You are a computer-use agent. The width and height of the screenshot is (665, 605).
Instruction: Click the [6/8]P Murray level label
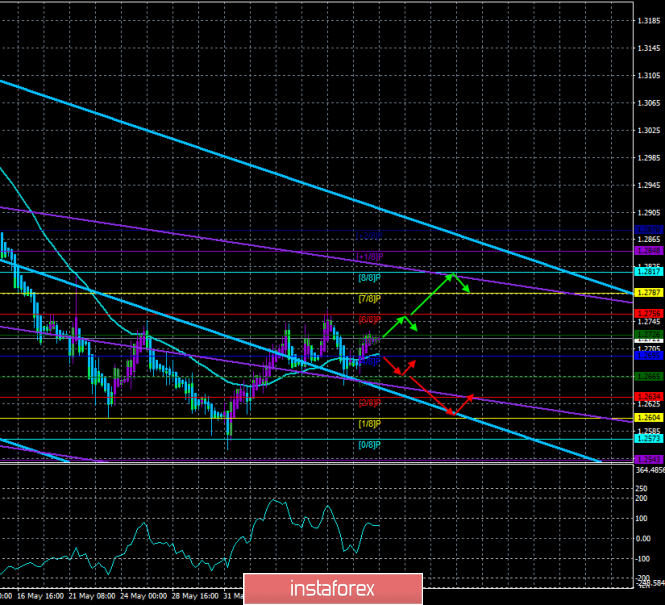[369, 319]
